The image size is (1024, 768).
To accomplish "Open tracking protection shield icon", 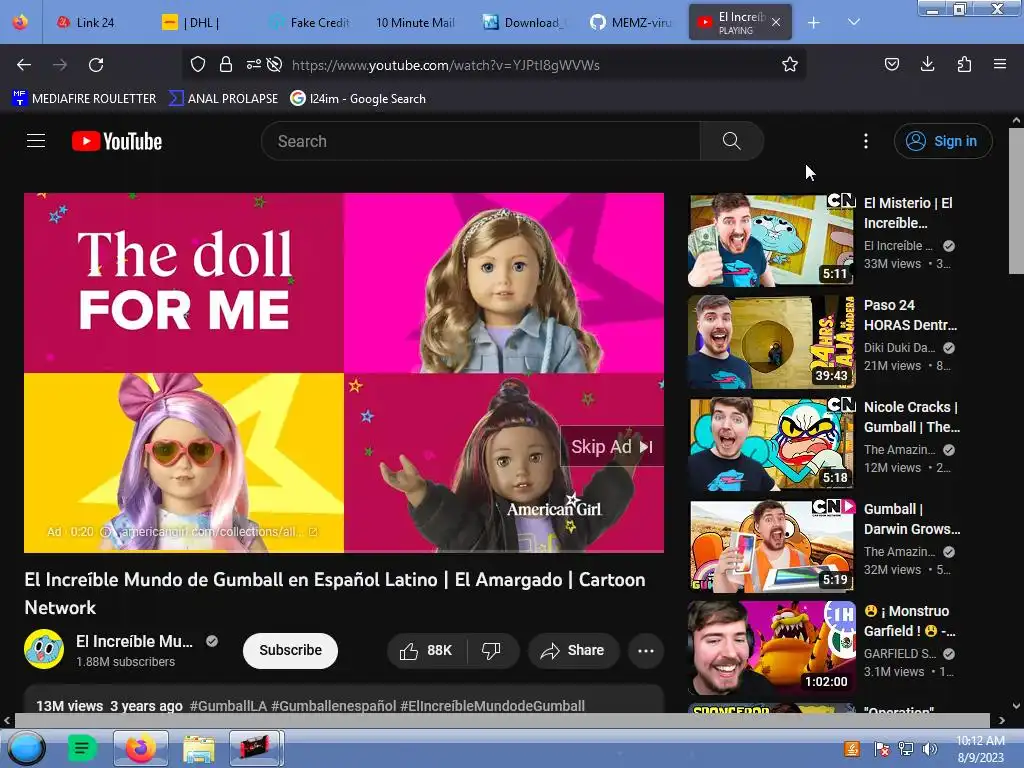I will pyautogui.click(x=198, y=64).
